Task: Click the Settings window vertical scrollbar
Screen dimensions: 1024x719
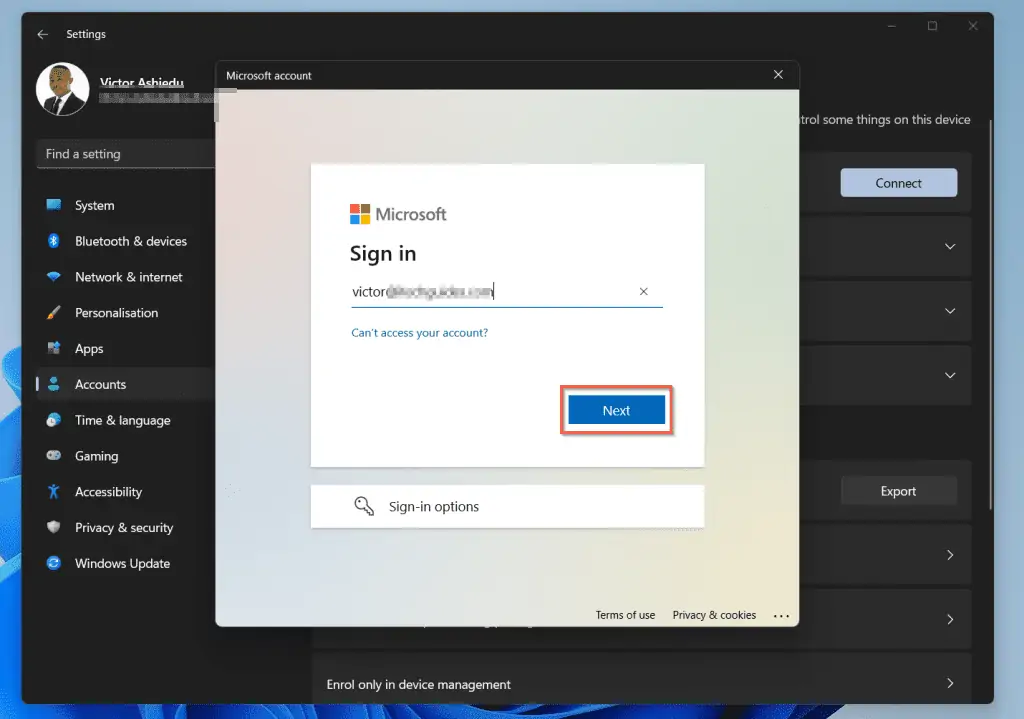Action: click(990, 313)
